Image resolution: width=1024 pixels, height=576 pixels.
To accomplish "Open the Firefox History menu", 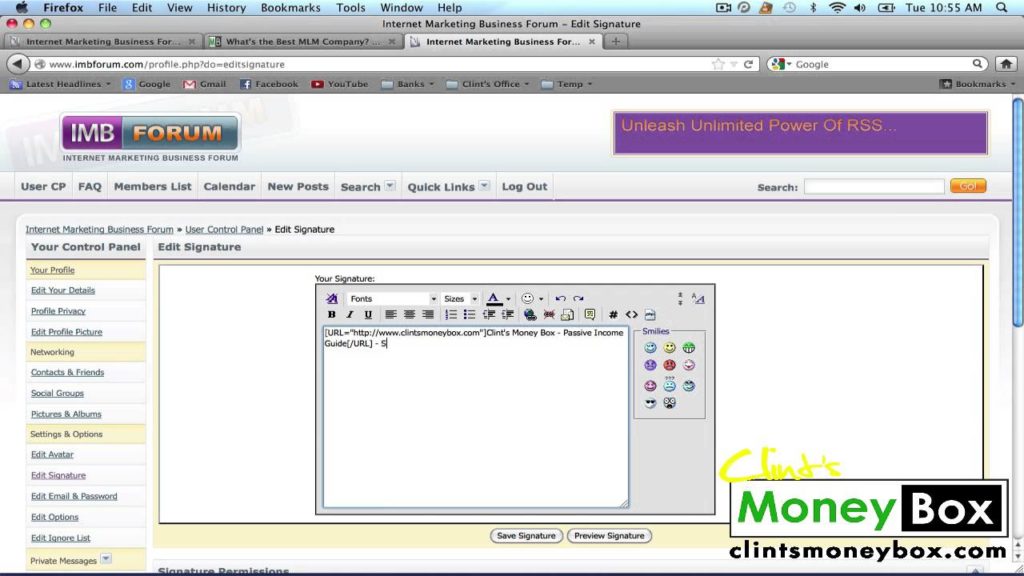I will pyautogui.click(x=226, y=8).
